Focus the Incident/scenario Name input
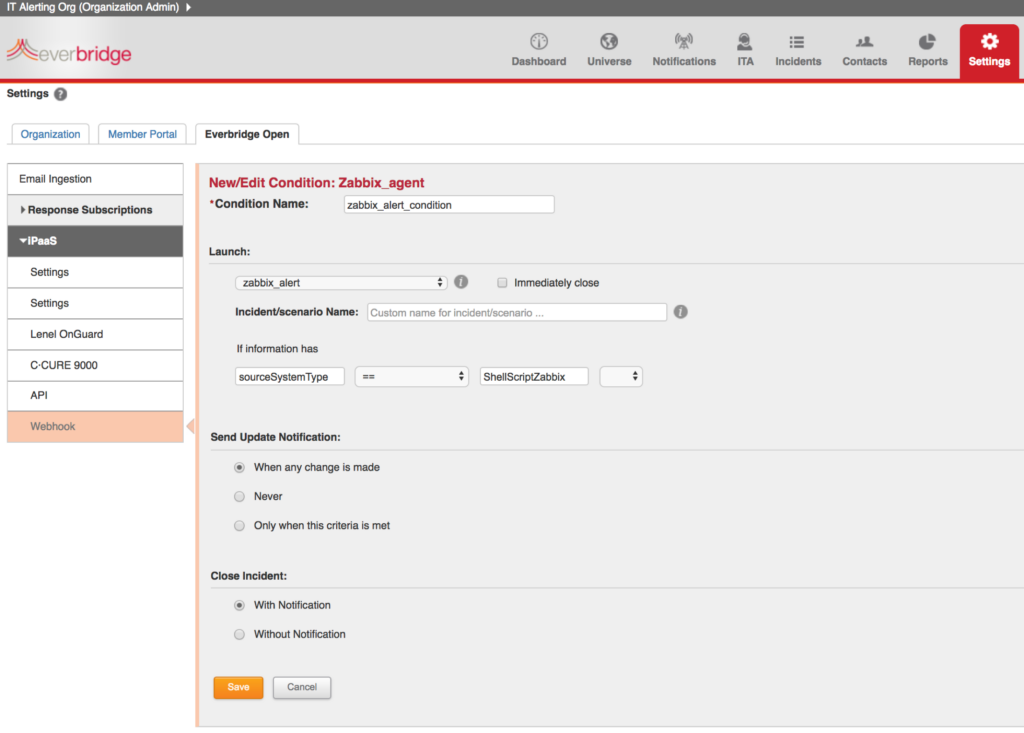 pos(517,312)
